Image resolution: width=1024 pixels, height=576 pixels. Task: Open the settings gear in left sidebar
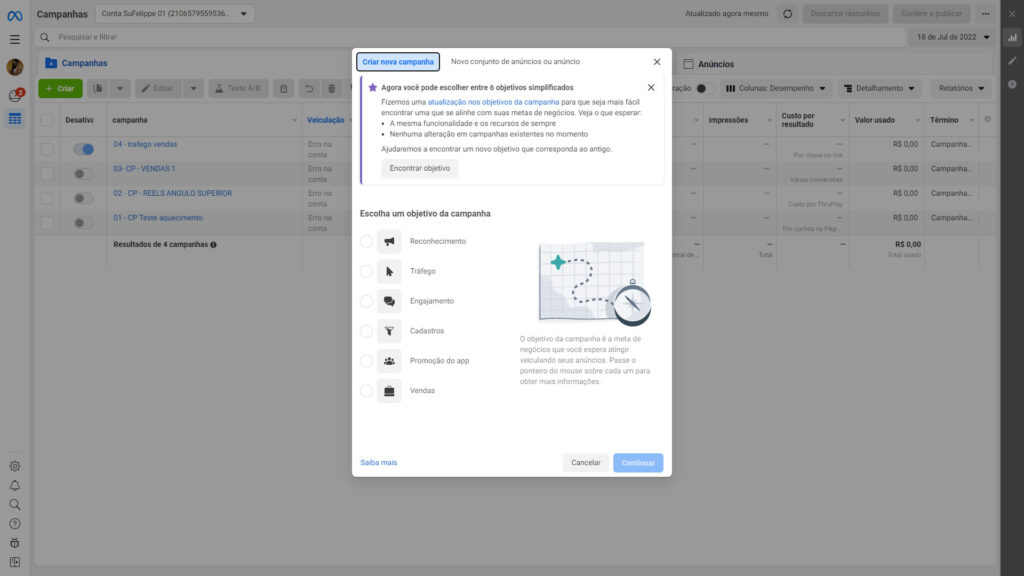(x=14, y=466)
